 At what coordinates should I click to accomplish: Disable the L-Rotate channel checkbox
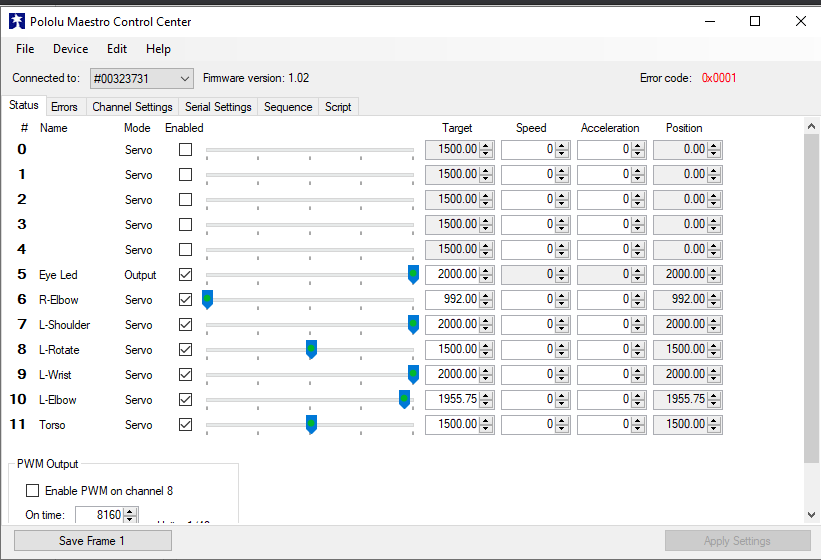click(x=185, y=350)
